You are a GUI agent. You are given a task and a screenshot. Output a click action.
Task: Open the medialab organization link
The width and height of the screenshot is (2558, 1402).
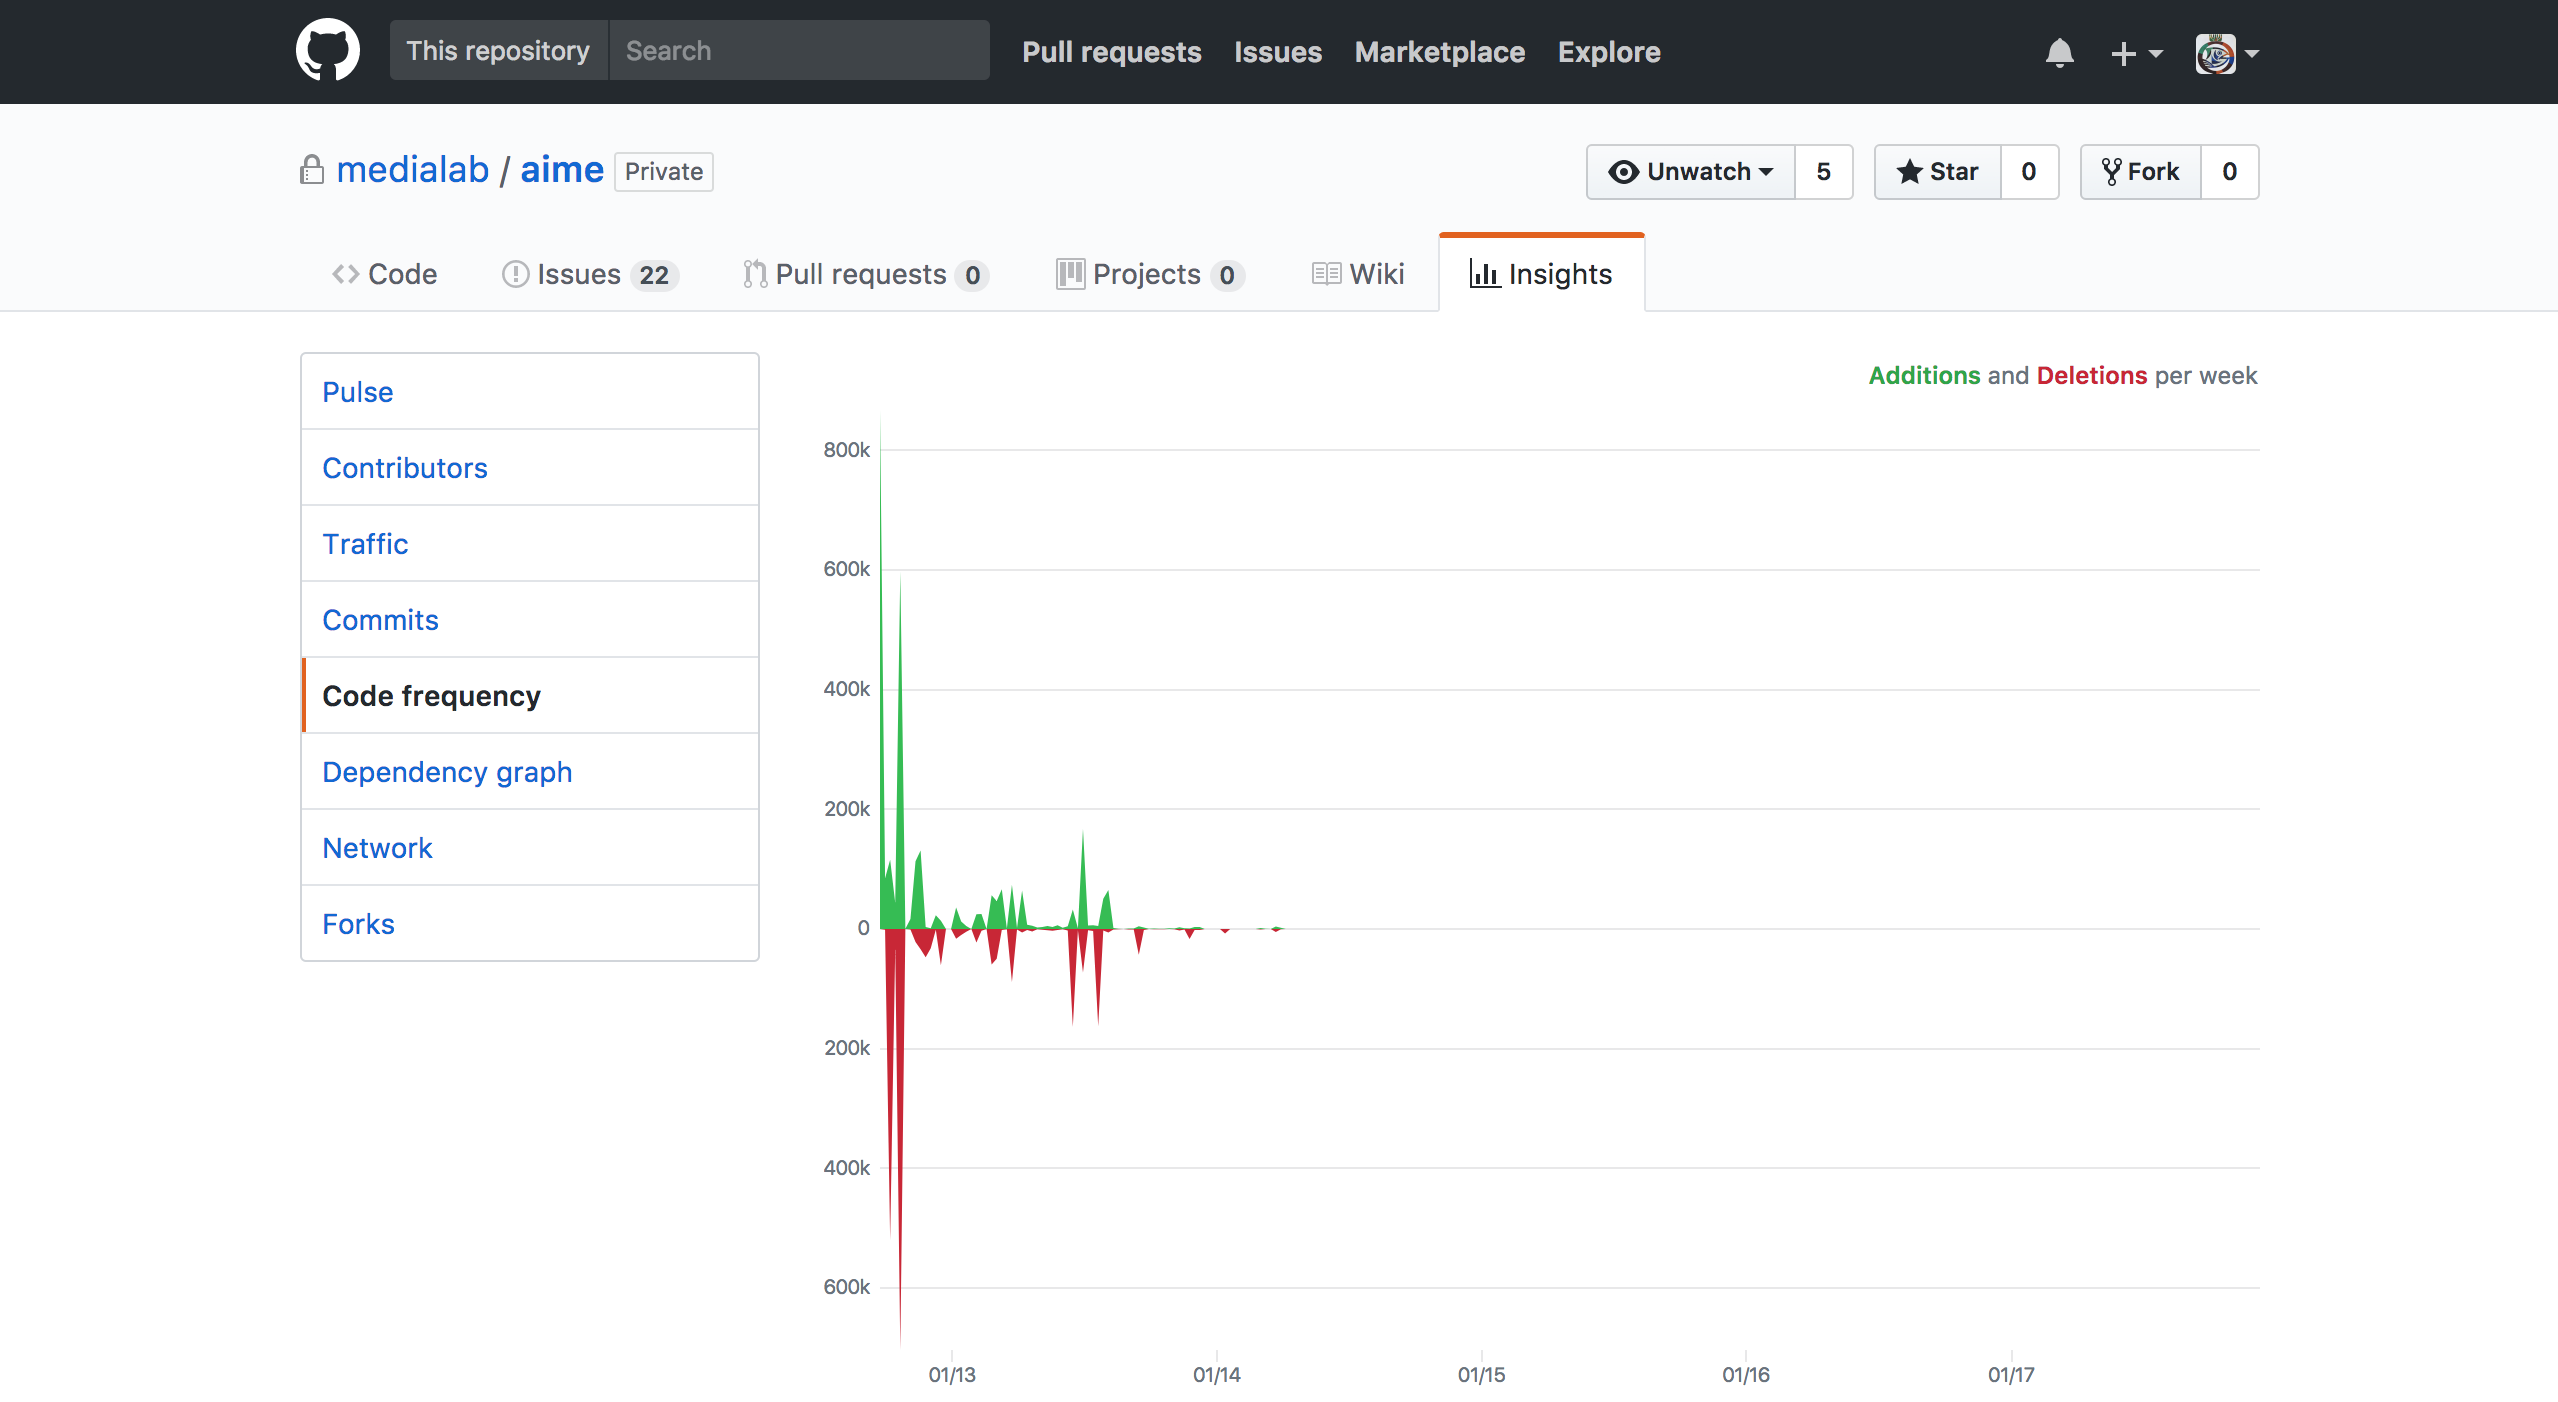[x=412, y=170]
